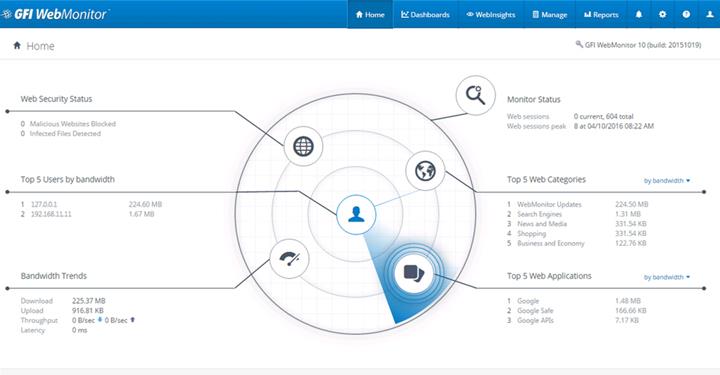
Task: Expand Web Applications 'by bandwidth' dropdown
Action: (x=667, y=277)
